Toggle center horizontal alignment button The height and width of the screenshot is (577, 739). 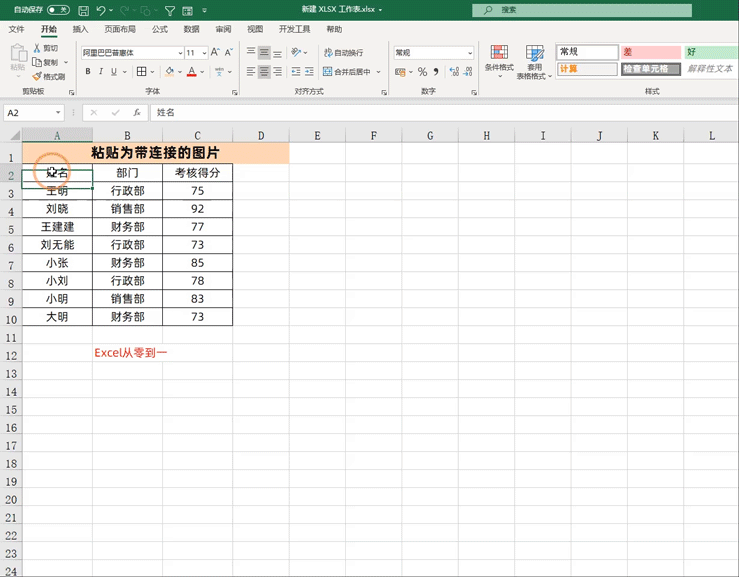click(x=264, y=72)
